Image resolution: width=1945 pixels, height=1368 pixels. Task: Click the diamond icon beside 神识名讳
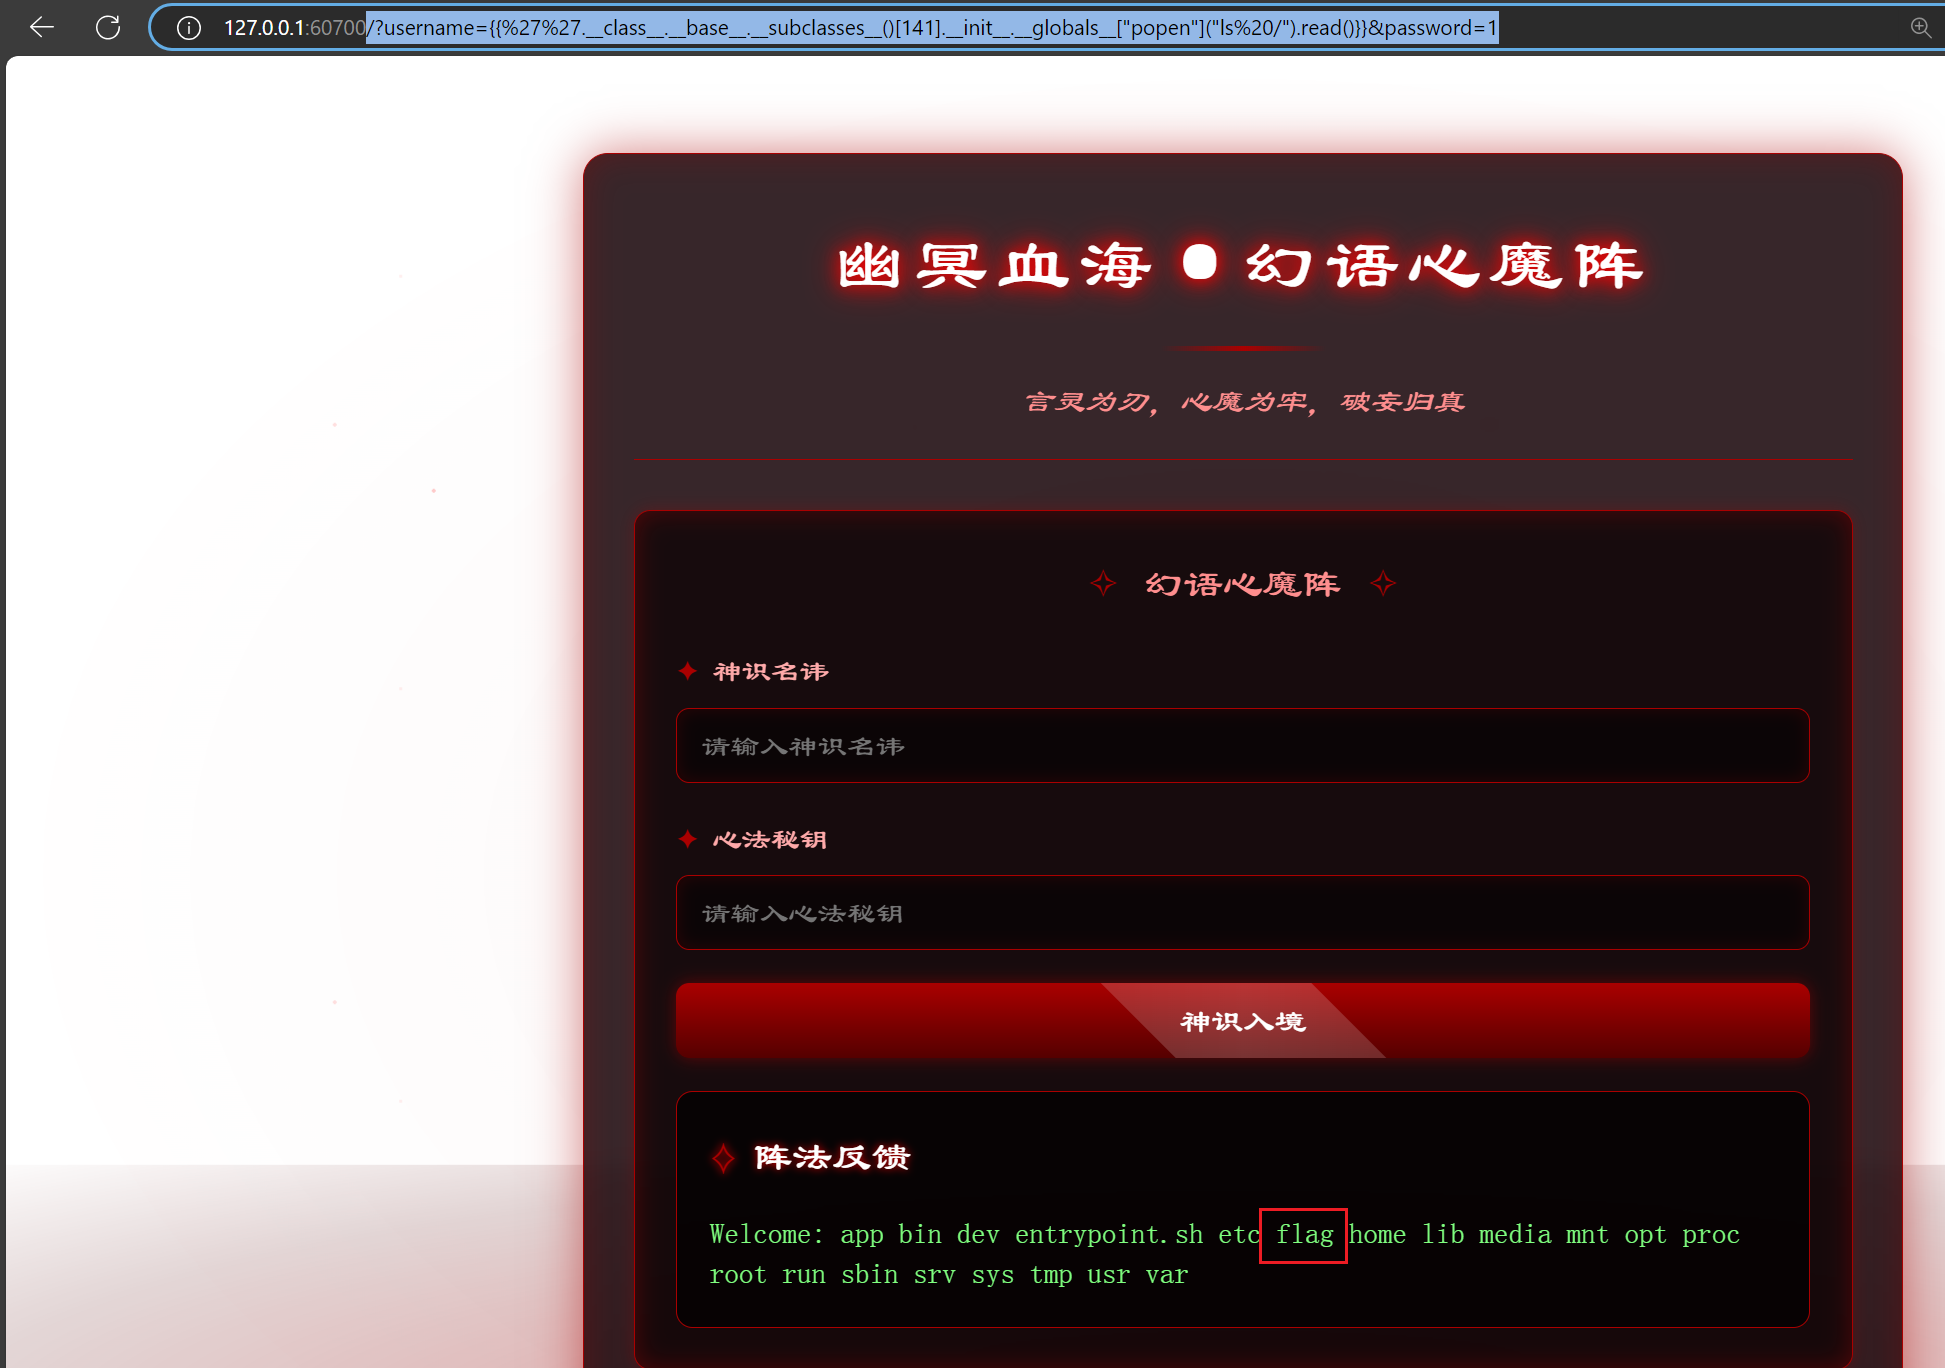pyautogui.click(x=688, y=671)
